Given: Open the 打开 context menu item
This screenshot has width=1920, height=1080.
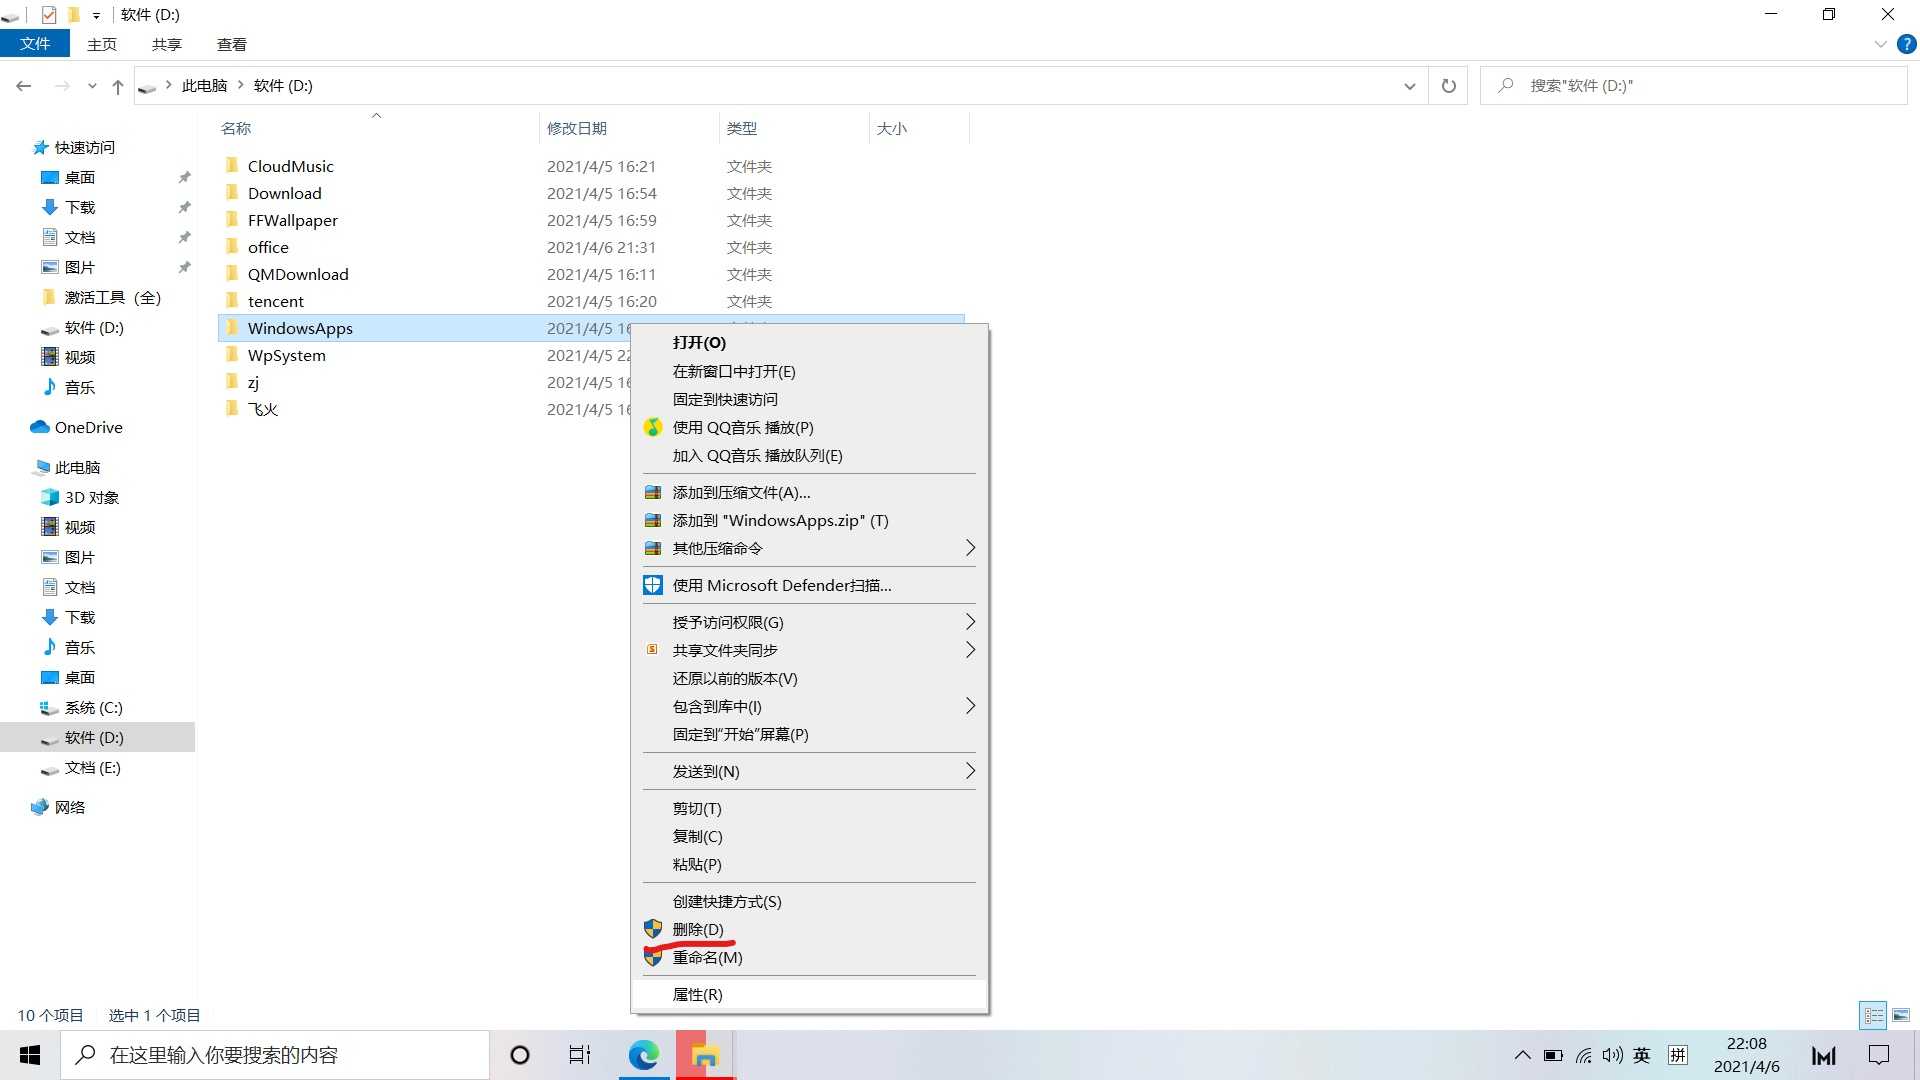Looking at the screenshot, I should [x=699, y=342].
